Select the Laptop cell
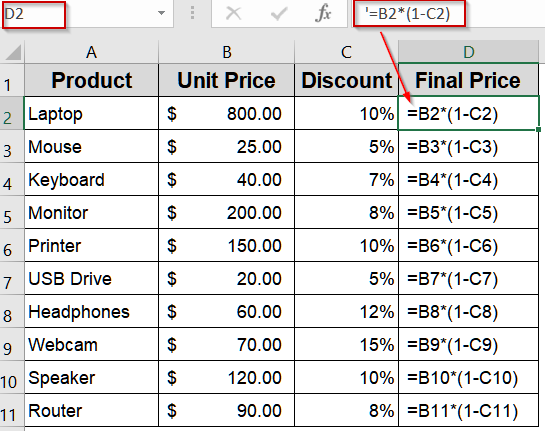The height and width of the screenshot is (431, 545). (x=91, y=113)
